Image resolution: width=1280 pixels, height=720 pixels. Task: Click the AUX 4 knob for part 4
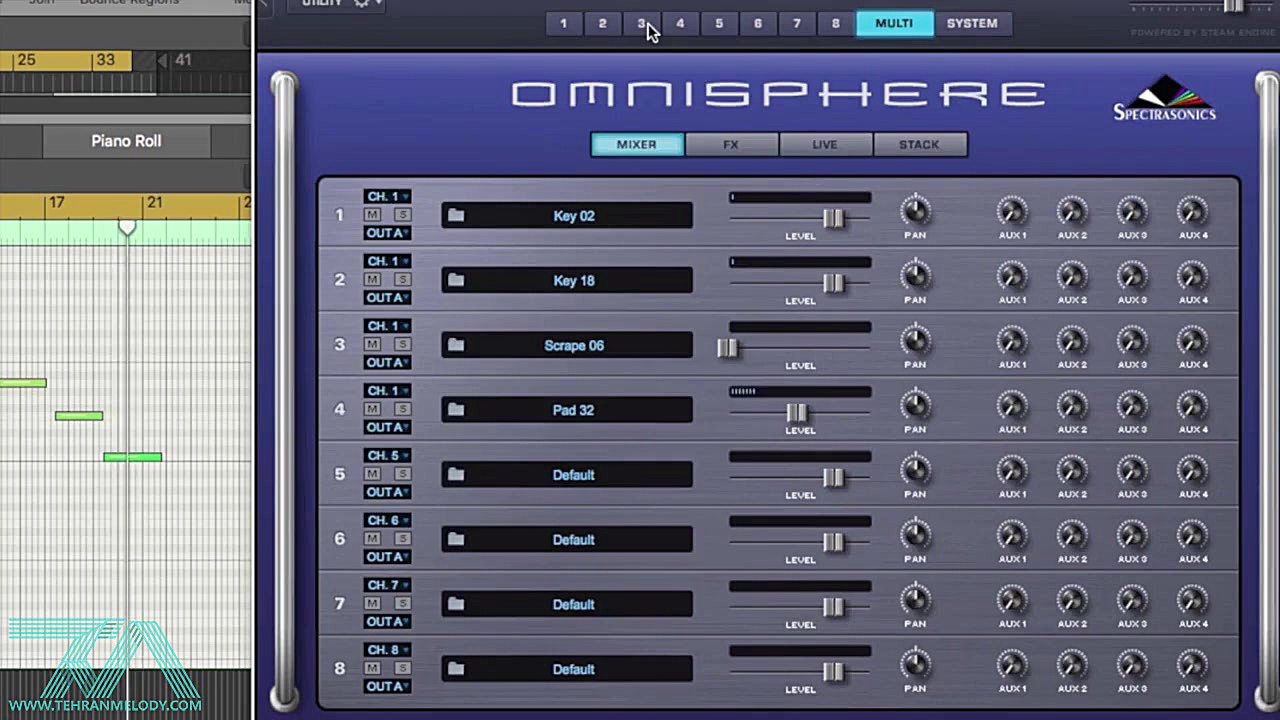[x=1192, y=406]
